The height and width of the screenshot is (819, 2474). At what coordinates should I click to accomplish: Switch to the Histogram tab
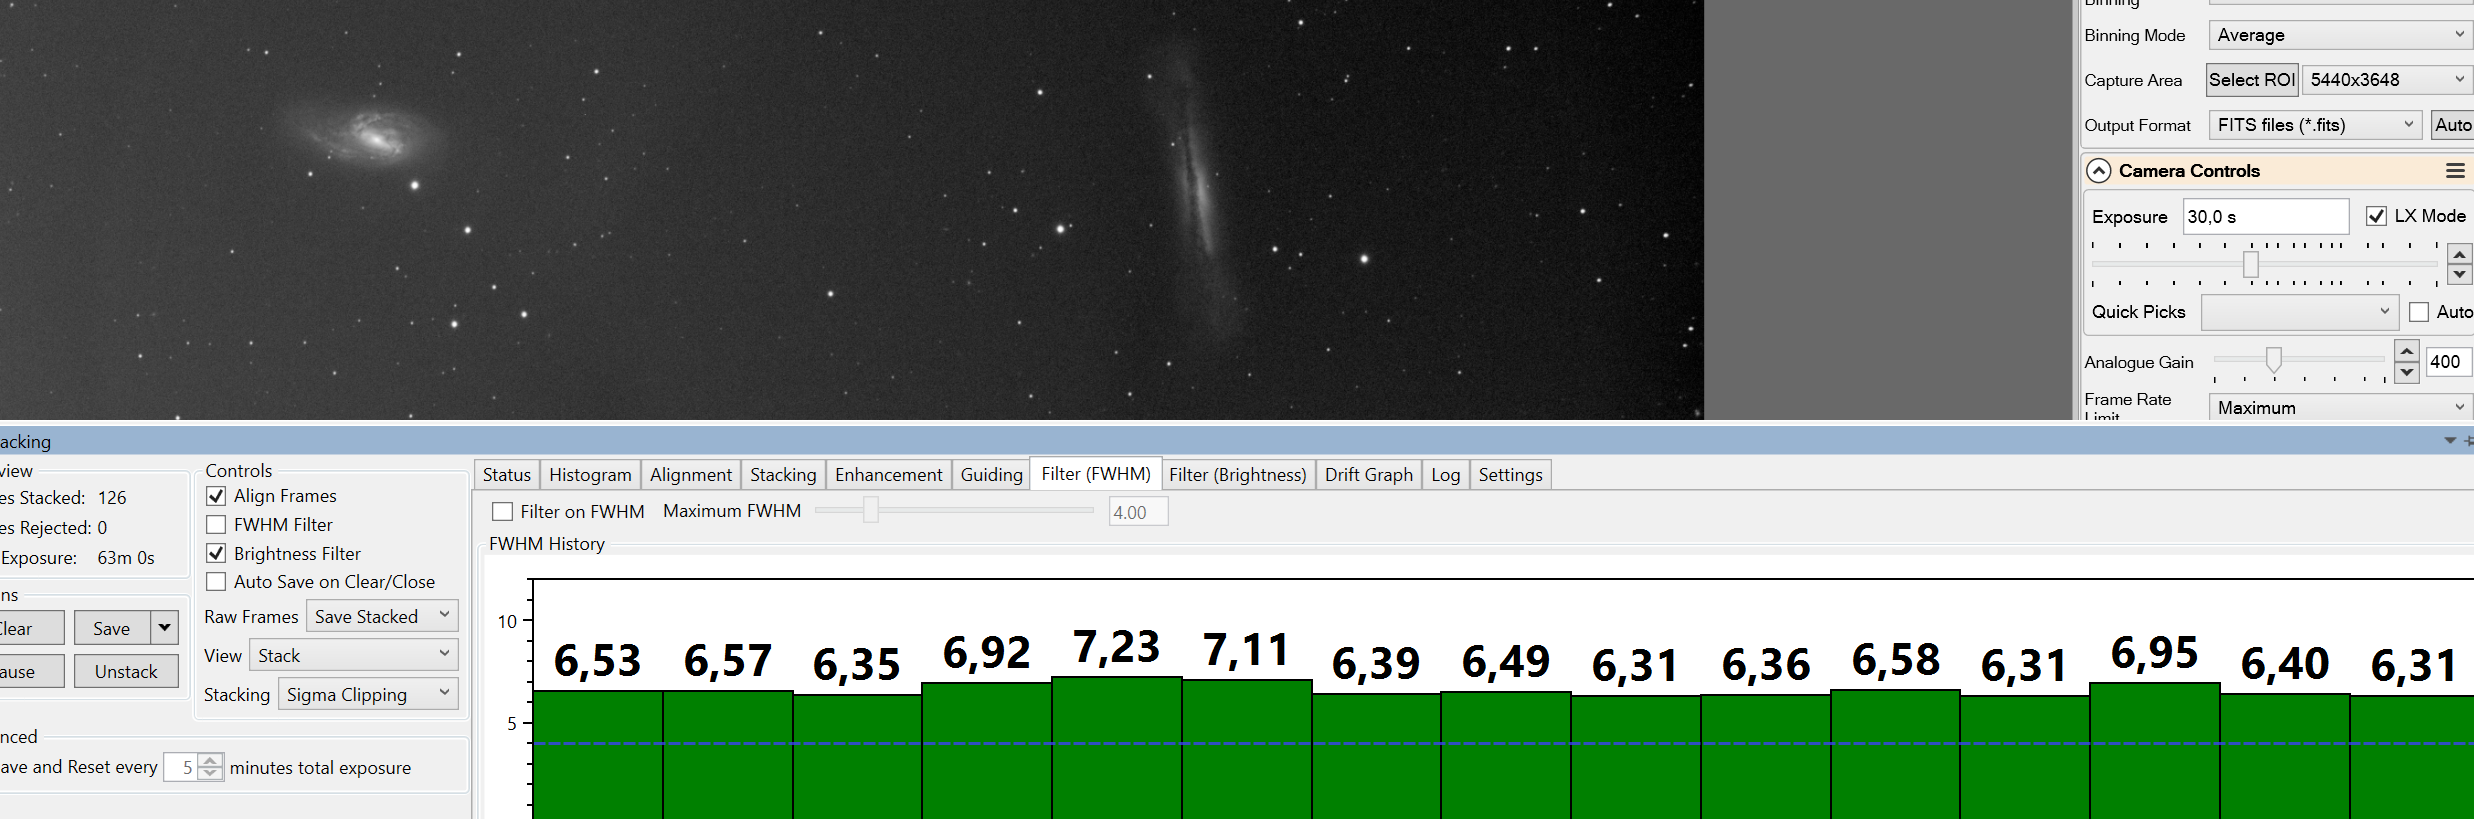point(590,475)
